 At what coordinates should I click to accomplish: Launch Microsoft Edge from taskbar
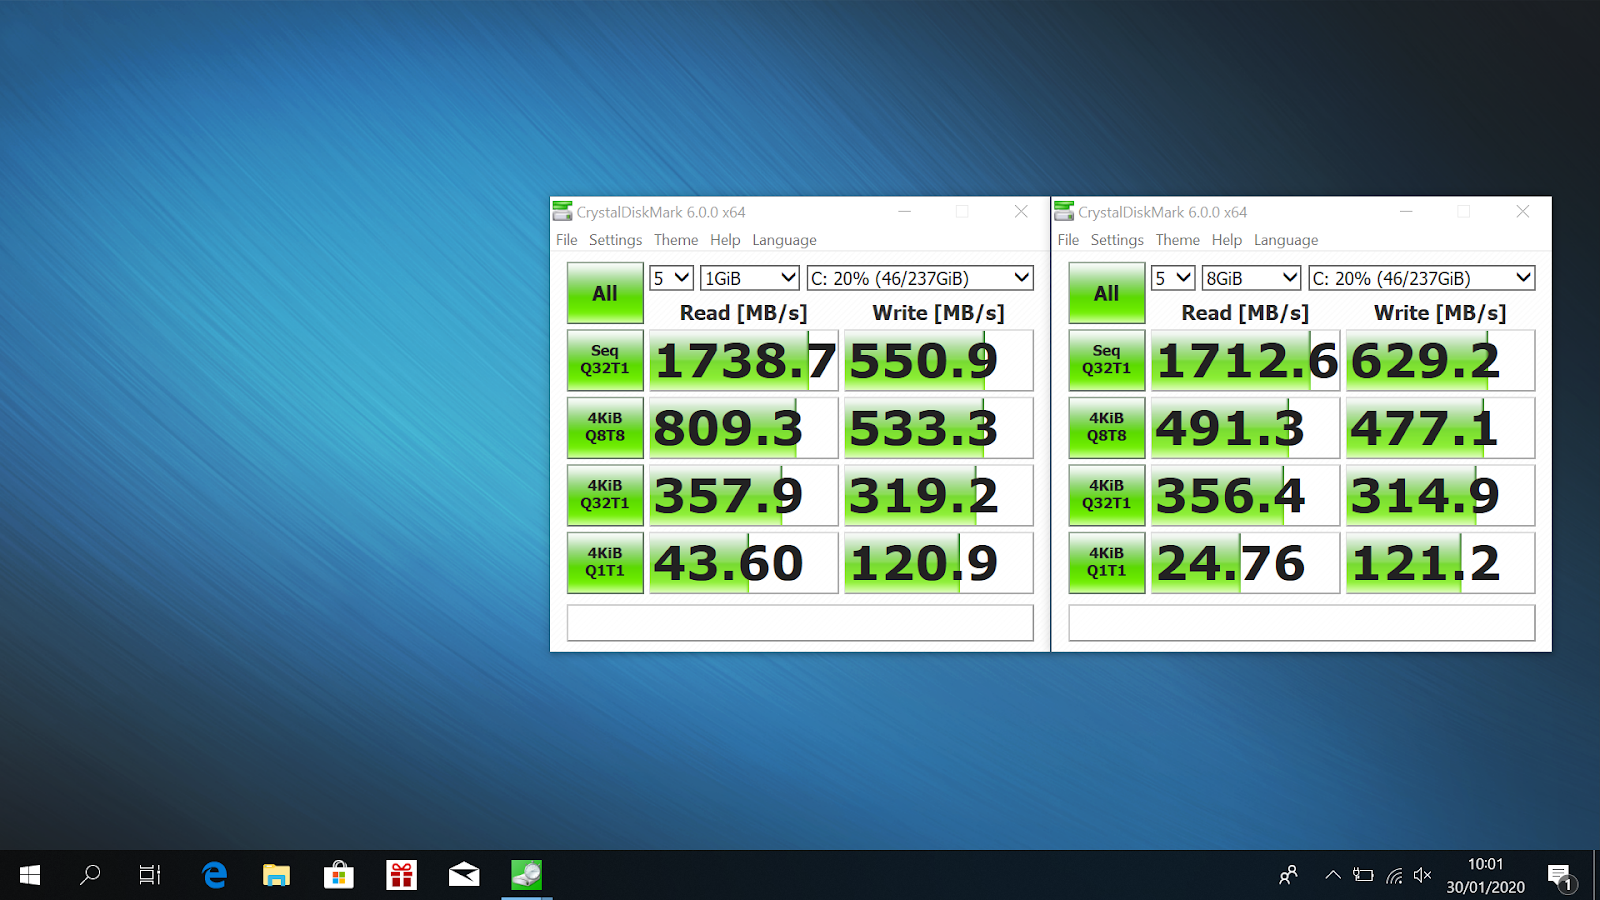[214, 875]
